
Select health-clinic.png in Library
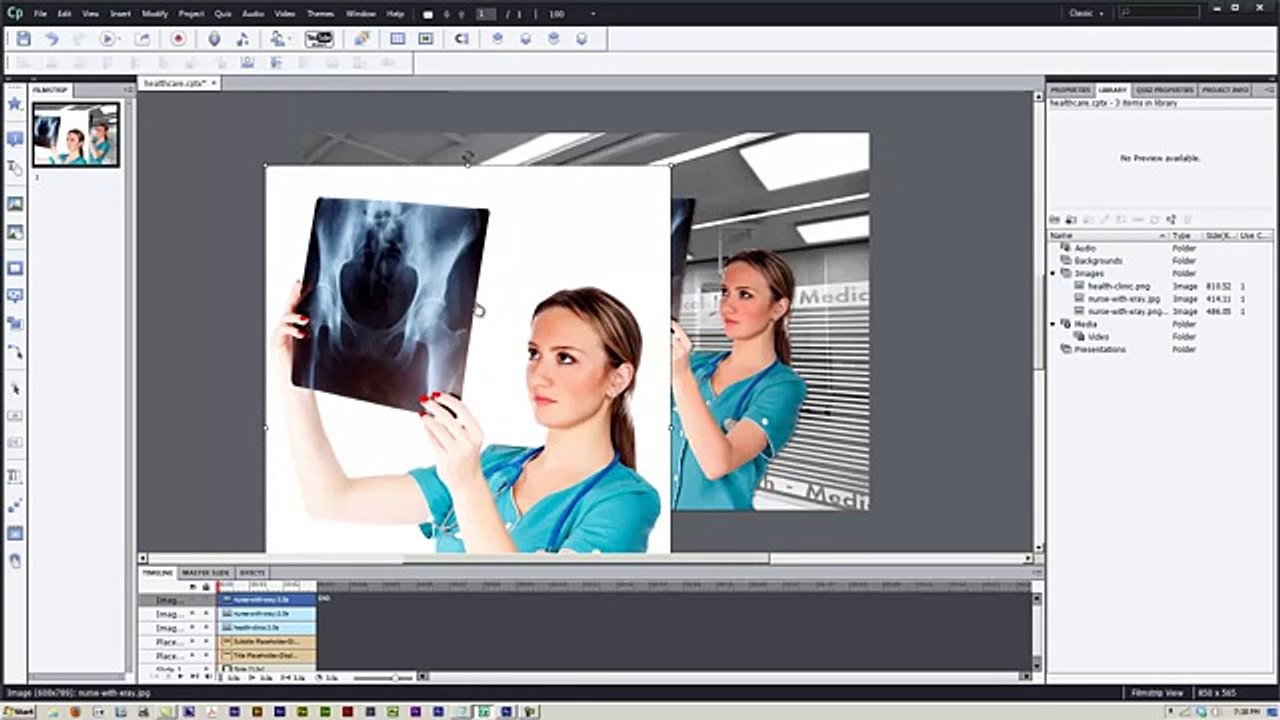[1119, 286]
